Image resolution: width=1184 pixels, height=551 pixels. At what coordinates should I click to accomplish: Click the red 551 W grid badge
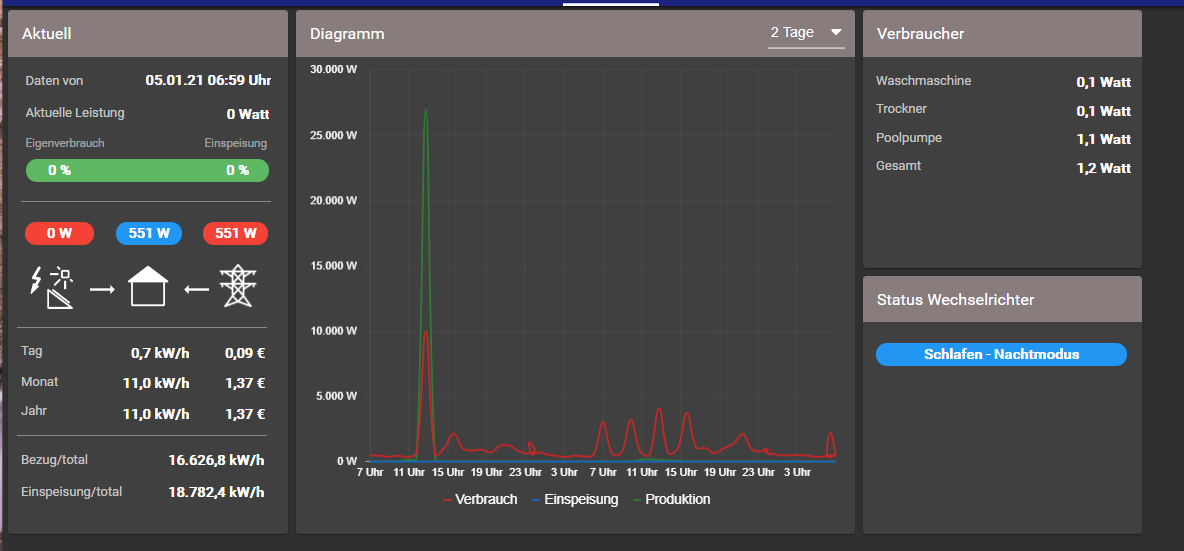click(x=236, y=233)
